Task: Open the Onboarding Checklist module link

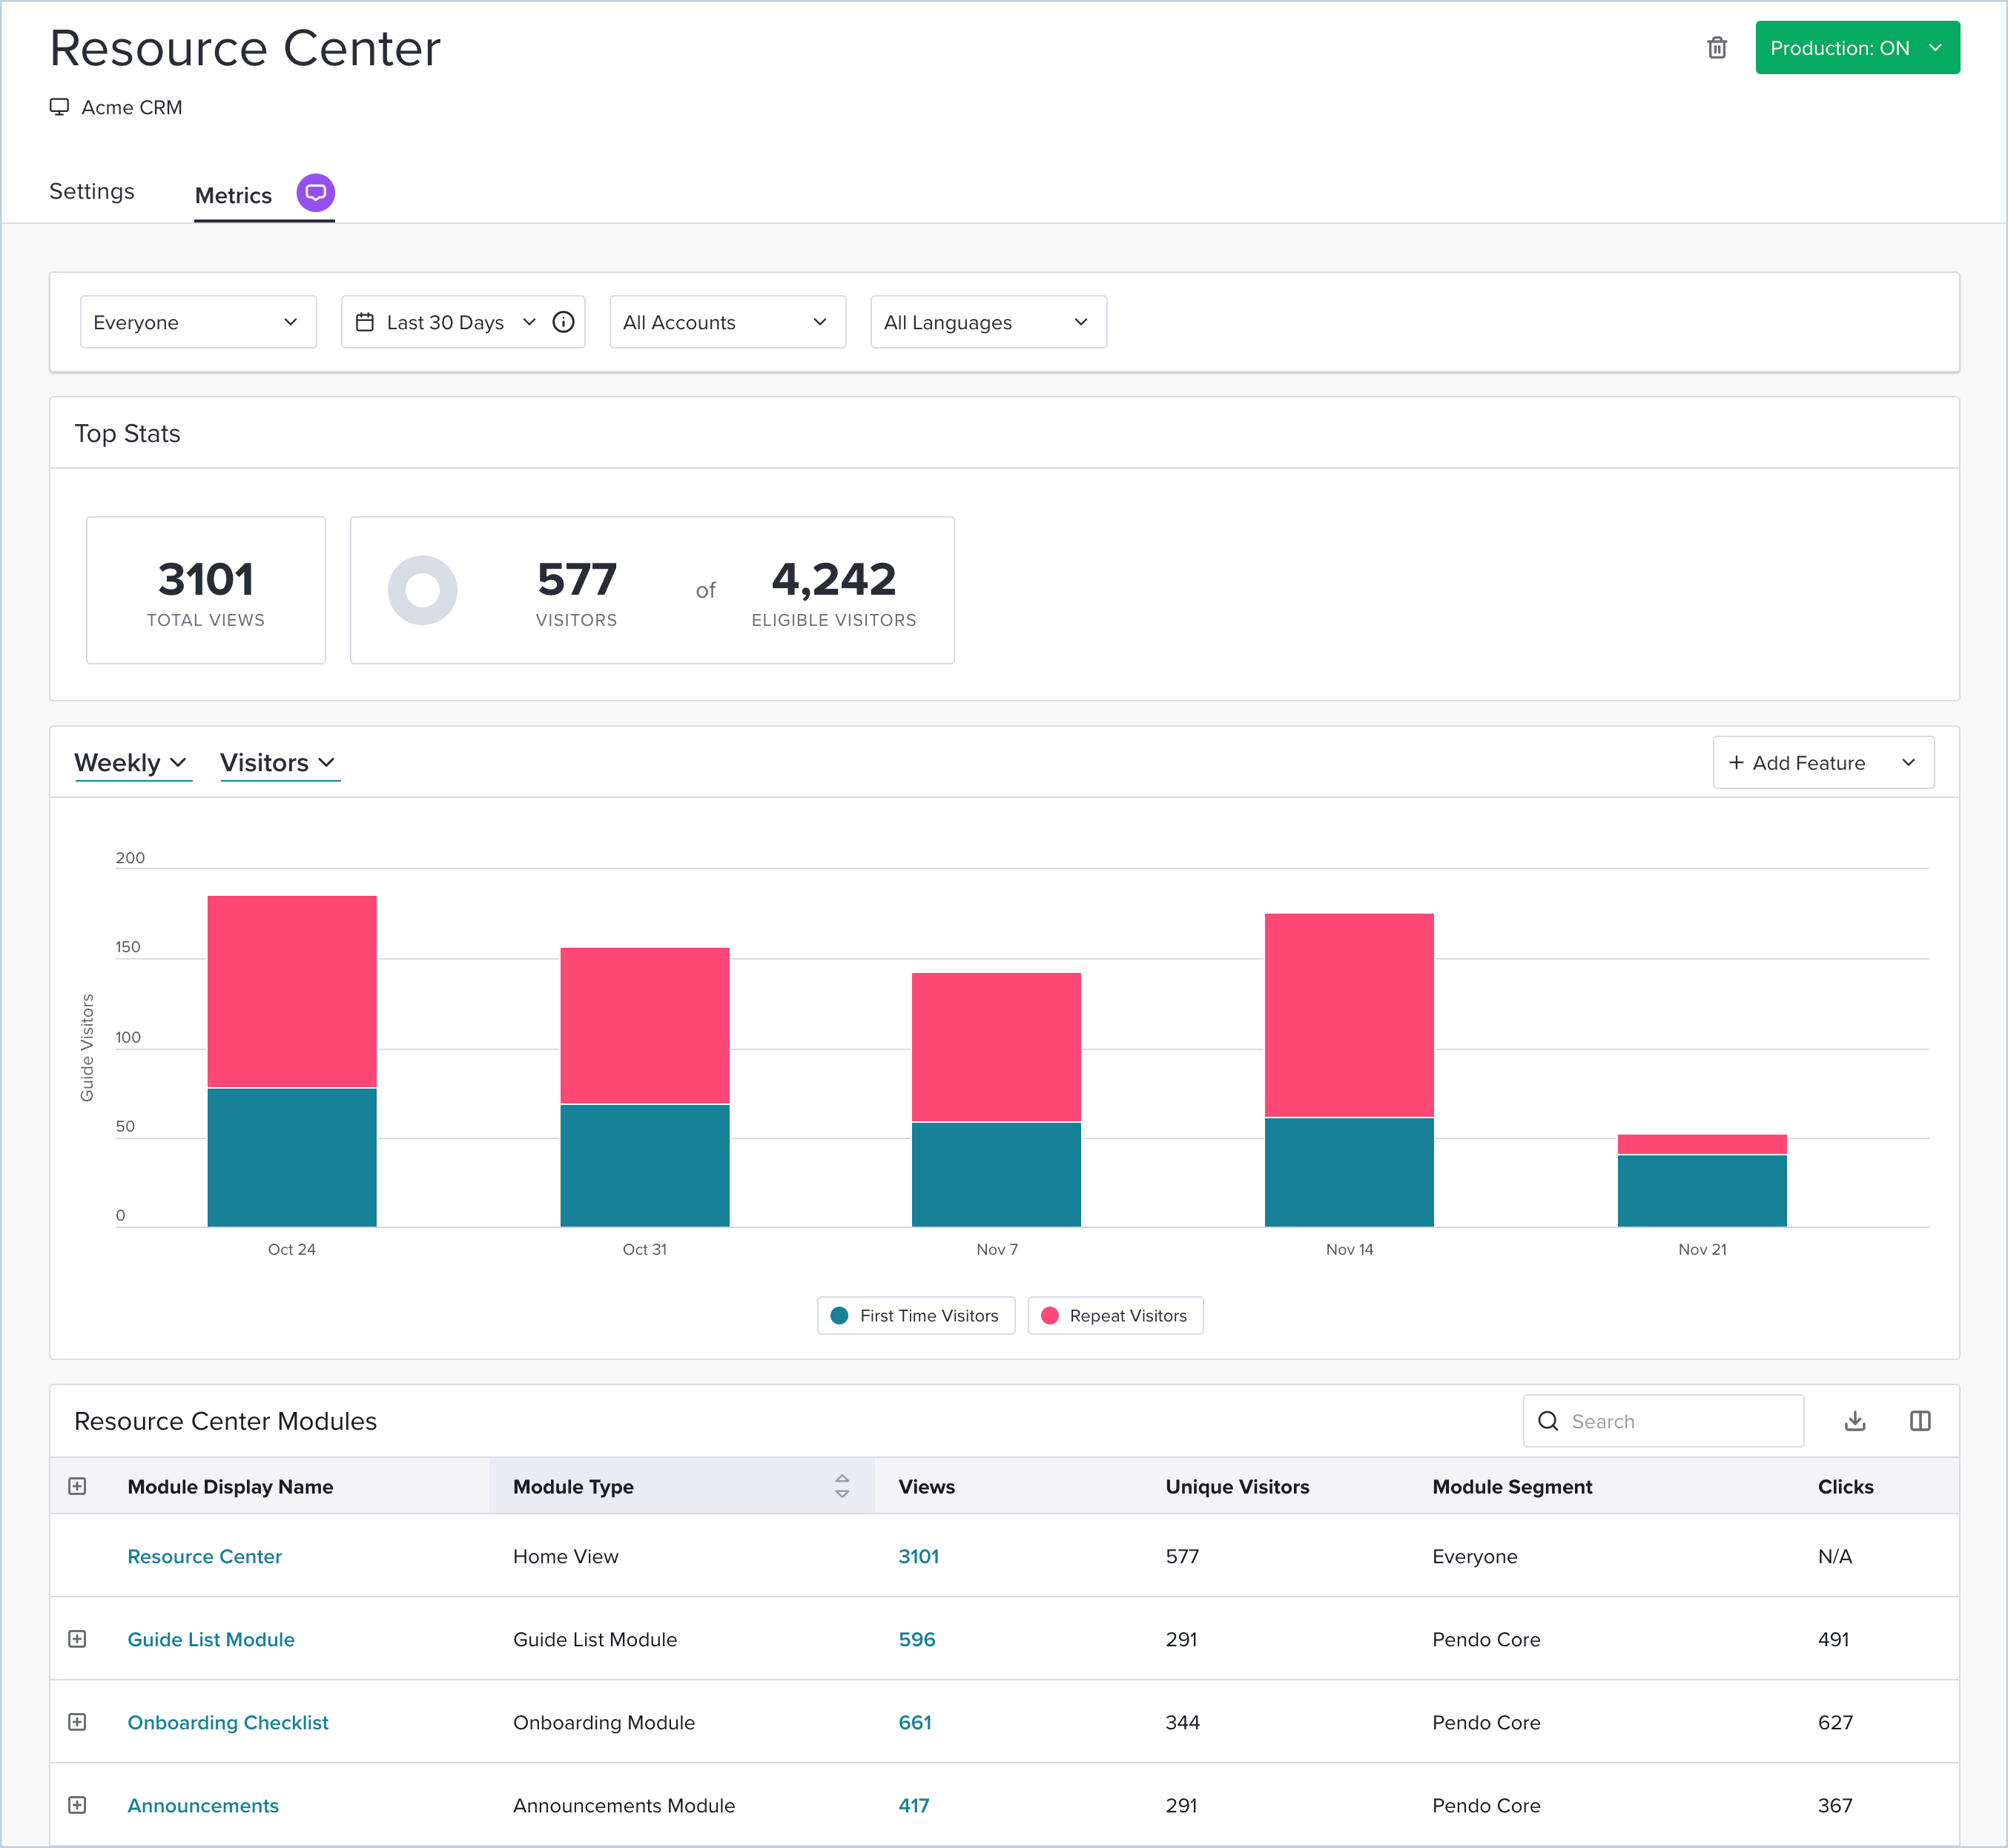Action: [228, 1722]
